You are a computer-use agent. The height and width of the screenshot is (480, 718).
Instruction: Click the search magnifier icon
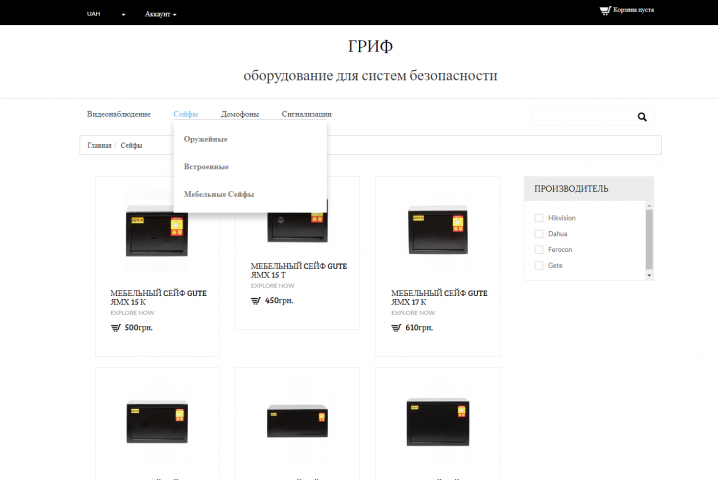coord(642,117)
